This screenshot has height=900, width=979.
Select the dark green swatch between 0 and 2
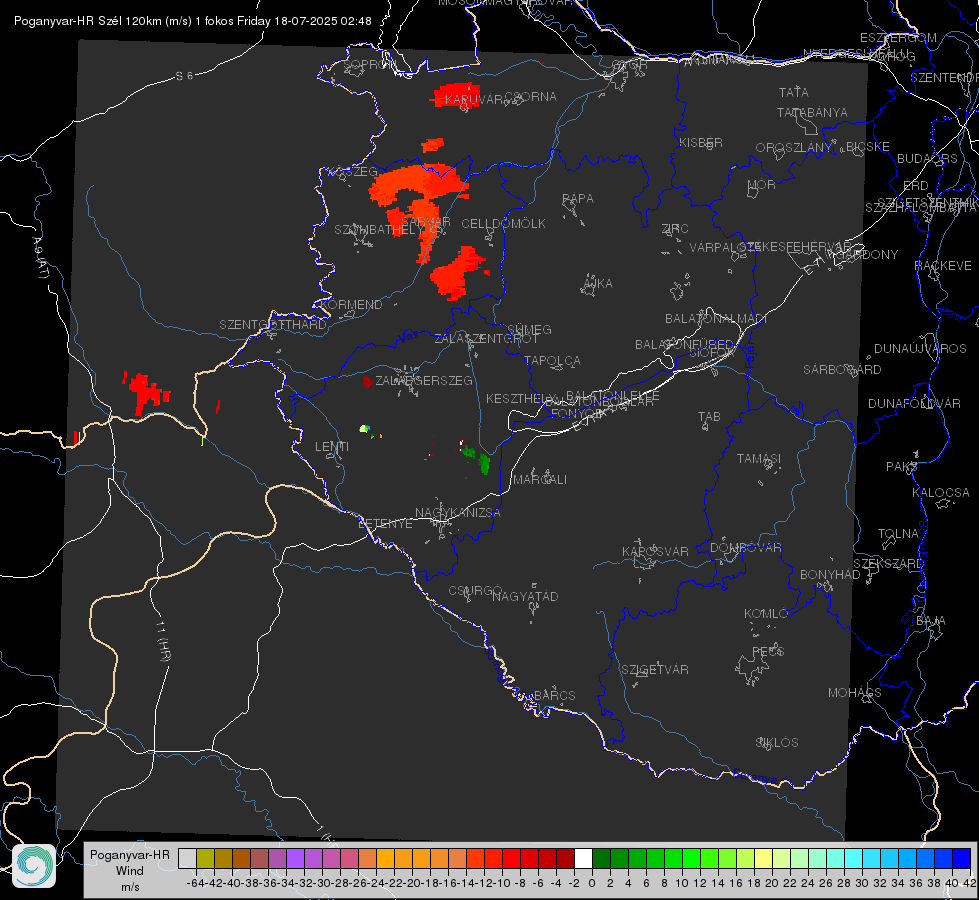[x=601, y=859]
